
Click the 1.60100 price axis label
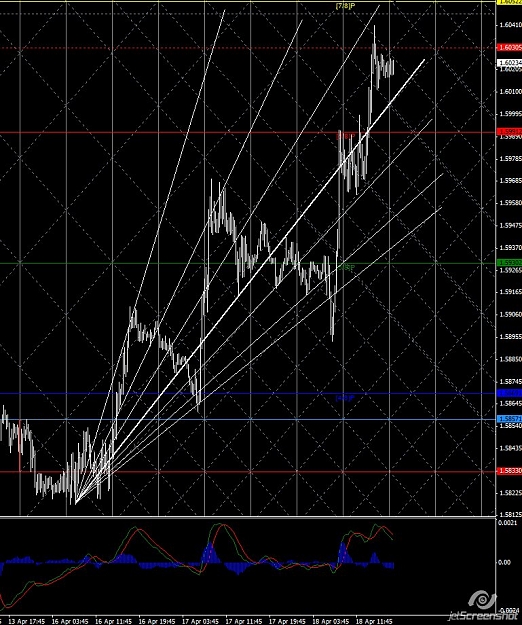coord(510,91)
